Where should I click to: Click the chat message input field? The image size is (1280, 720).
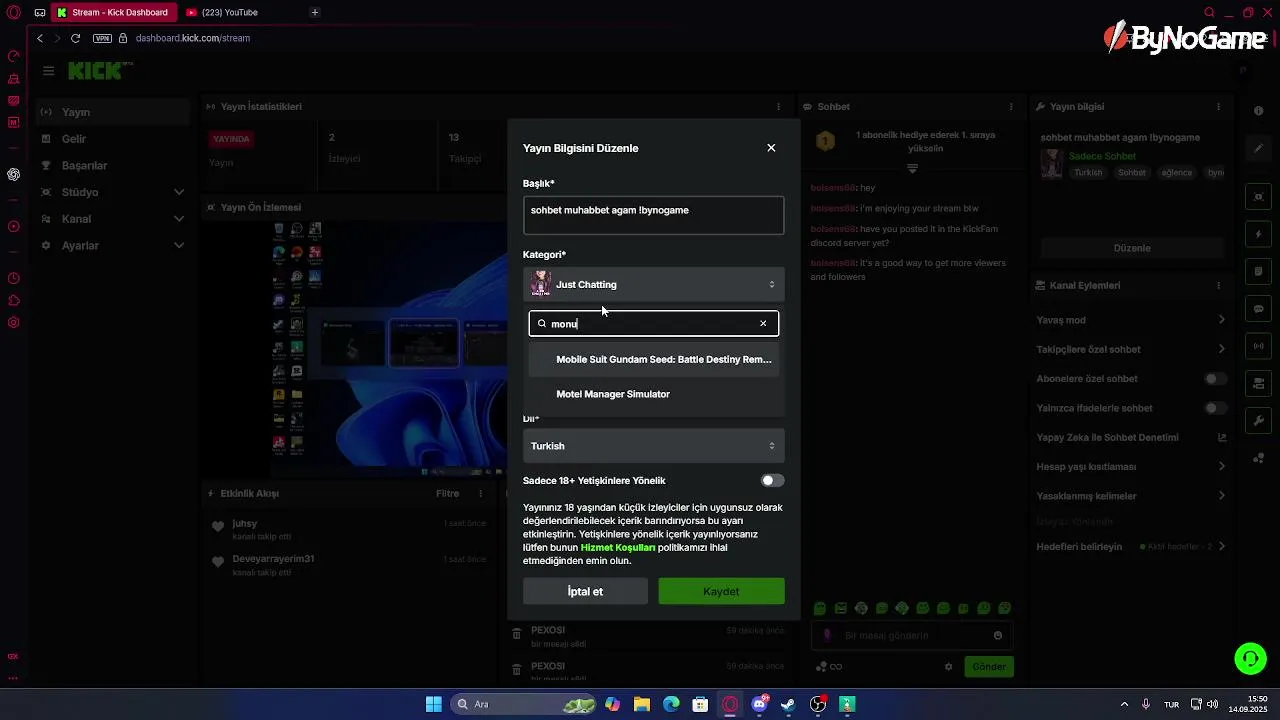point(913,636)
